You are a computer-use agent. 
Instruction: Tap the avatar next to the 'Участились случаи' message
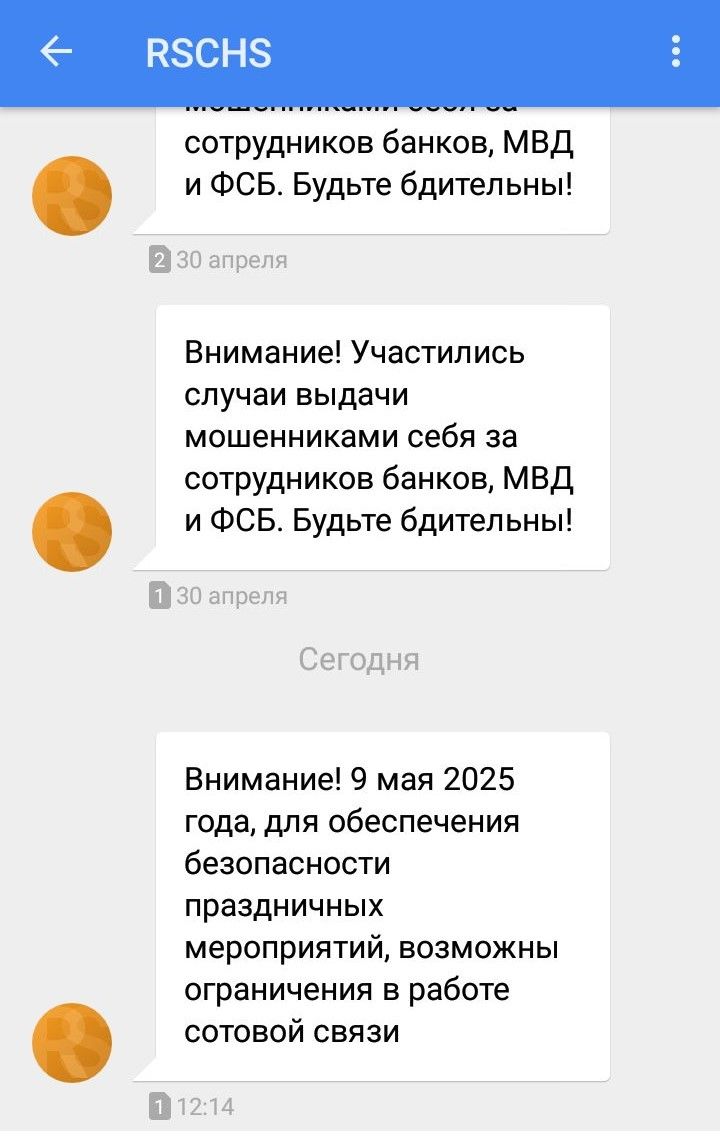pos(72,532)
